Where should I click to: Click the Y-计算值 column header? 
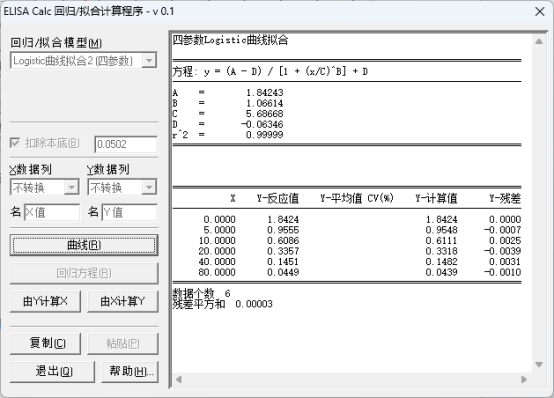[436, 198]
